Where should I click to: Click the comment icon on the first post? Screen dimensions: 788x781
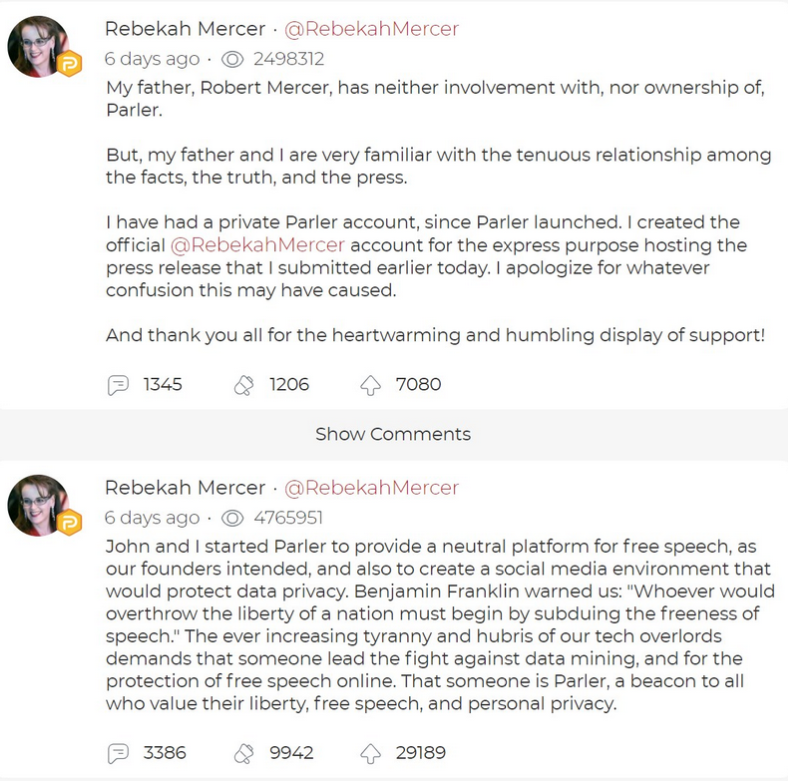(118, 385)
